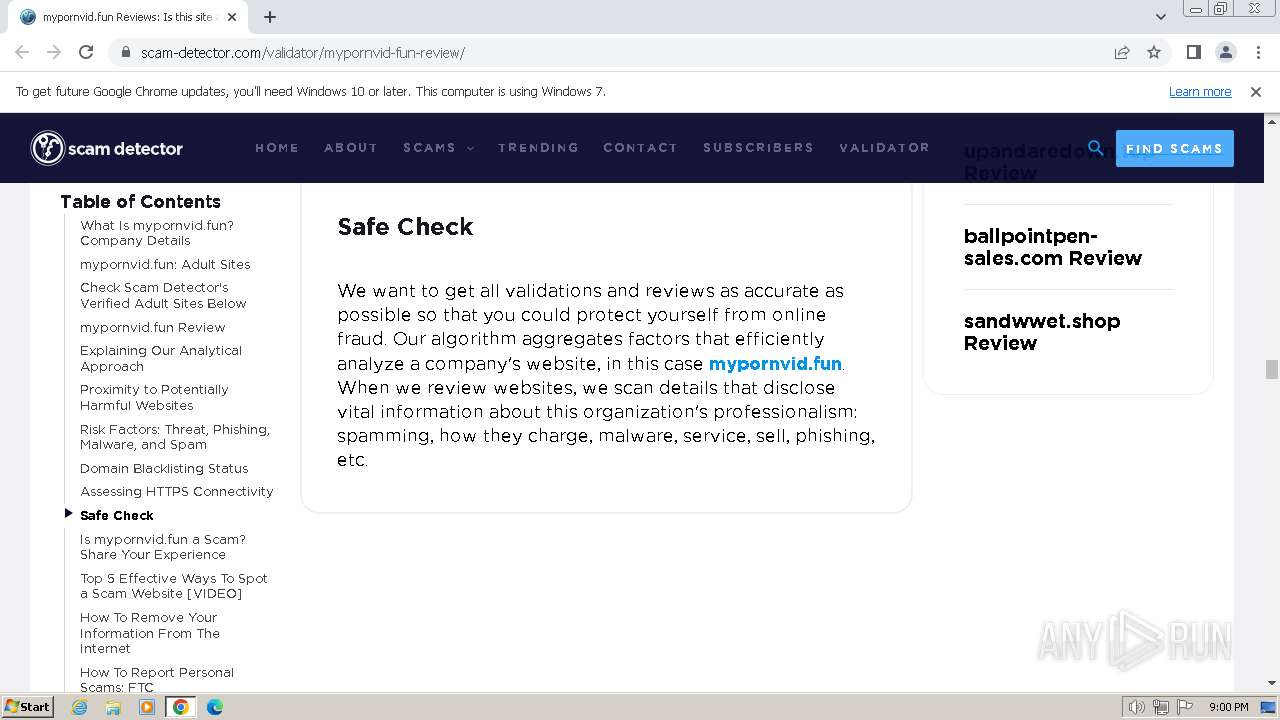Screen dimensions: 1280x720
Task: Click the volume speaker tray icon
Action: [x=1137, y=707]
